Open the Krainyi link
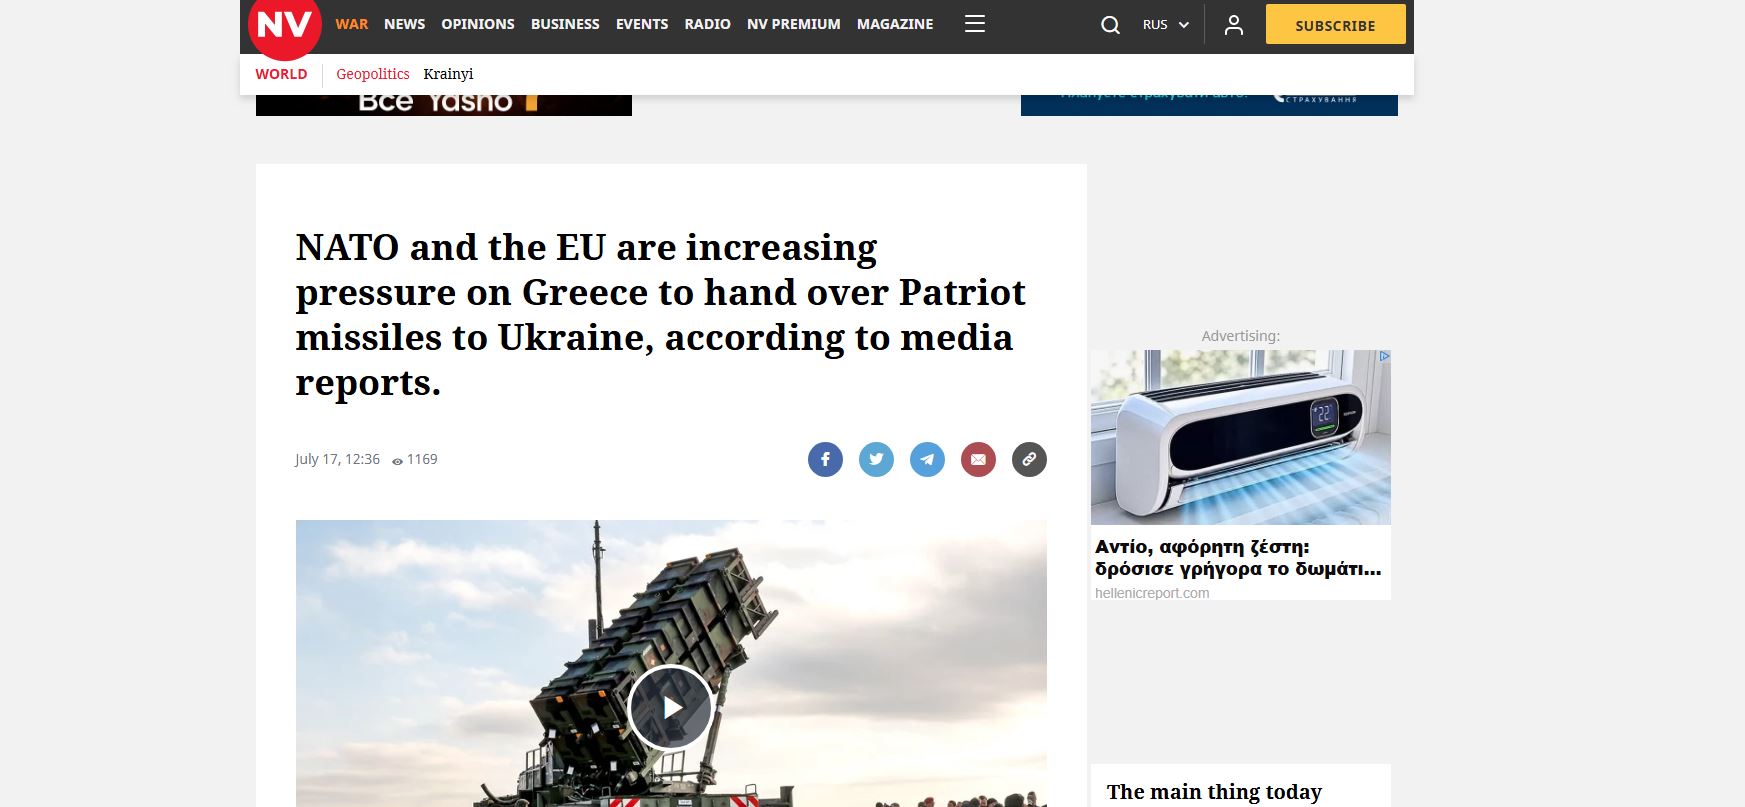1745x807 pixels. coord(448,74)
